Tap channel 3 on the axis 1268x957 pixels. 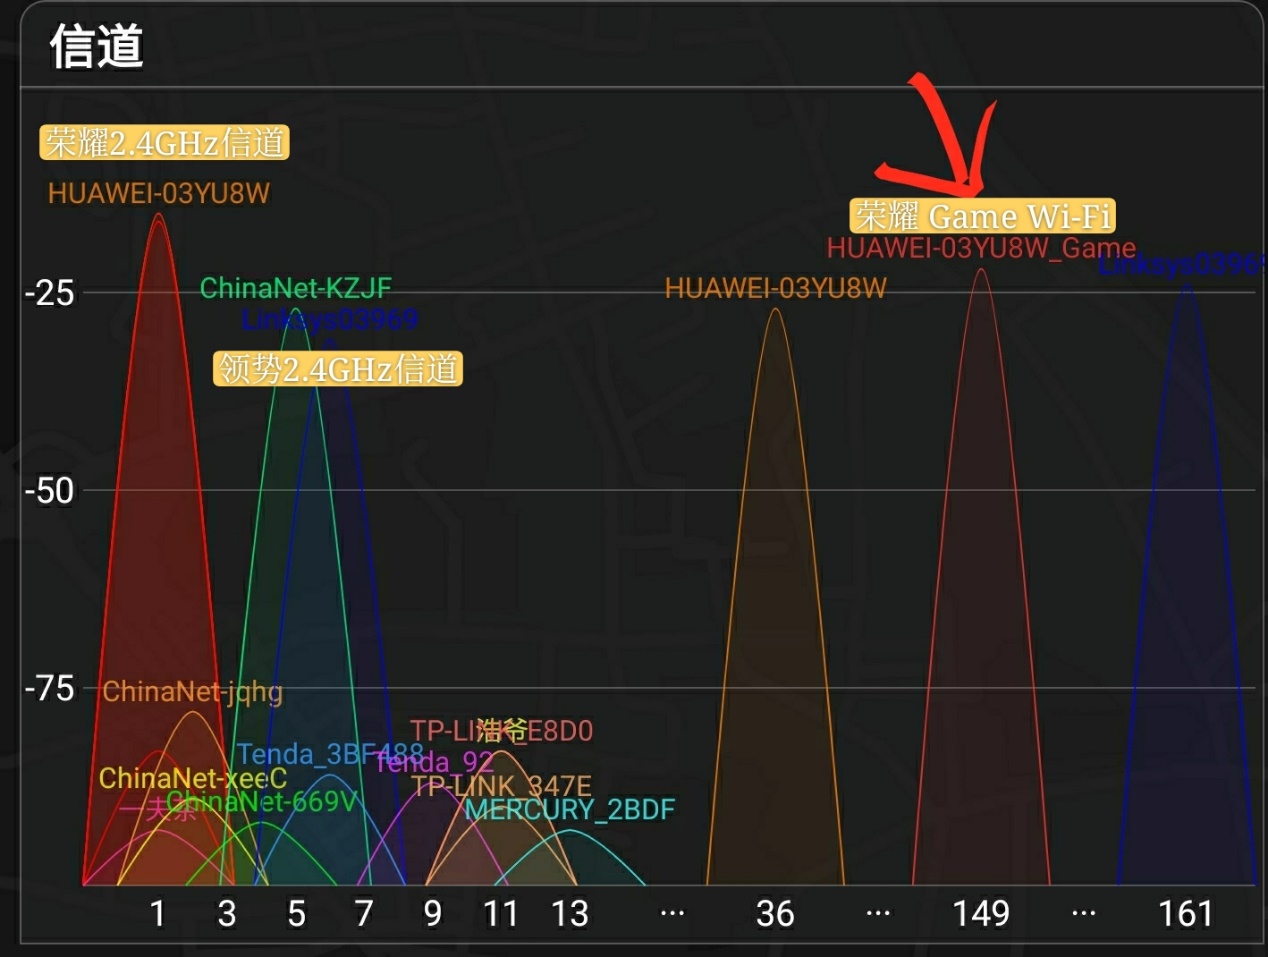coord(227,913)
